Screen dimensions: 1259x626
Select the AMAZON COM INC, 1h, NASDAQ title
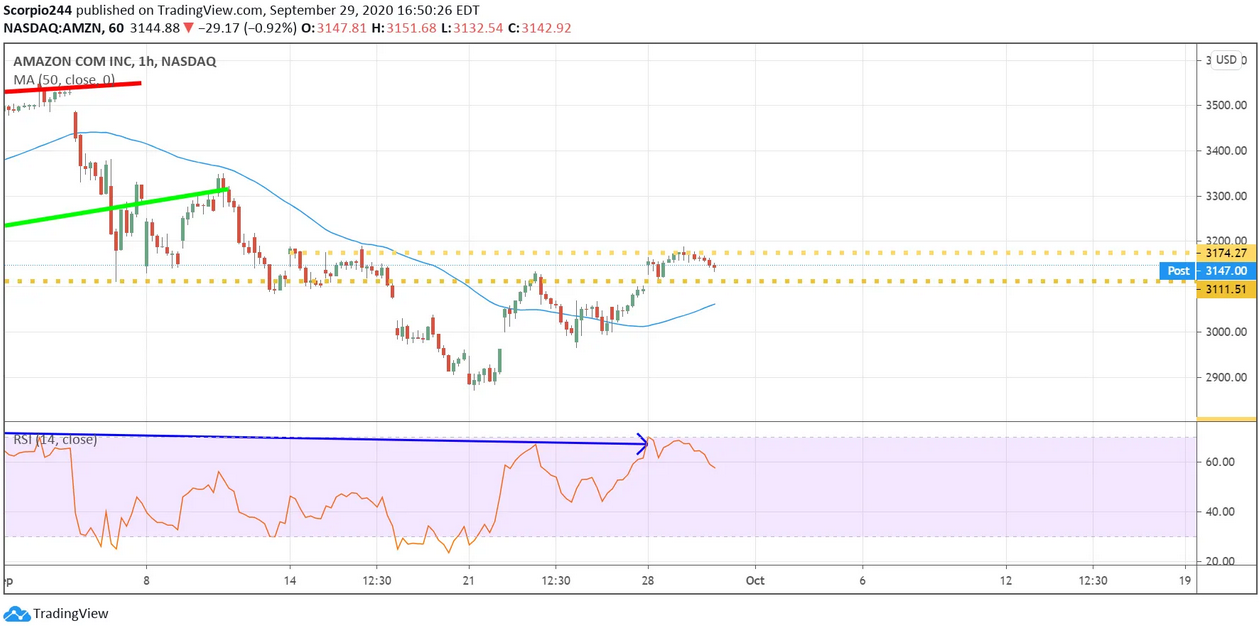114,61
